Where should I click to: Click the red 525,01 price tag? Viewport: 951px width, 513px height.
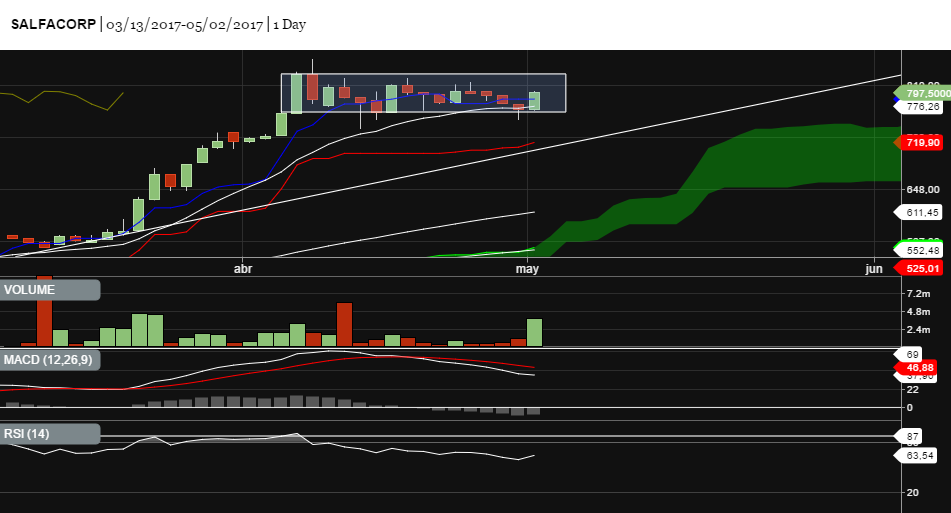tap(918, 269)
